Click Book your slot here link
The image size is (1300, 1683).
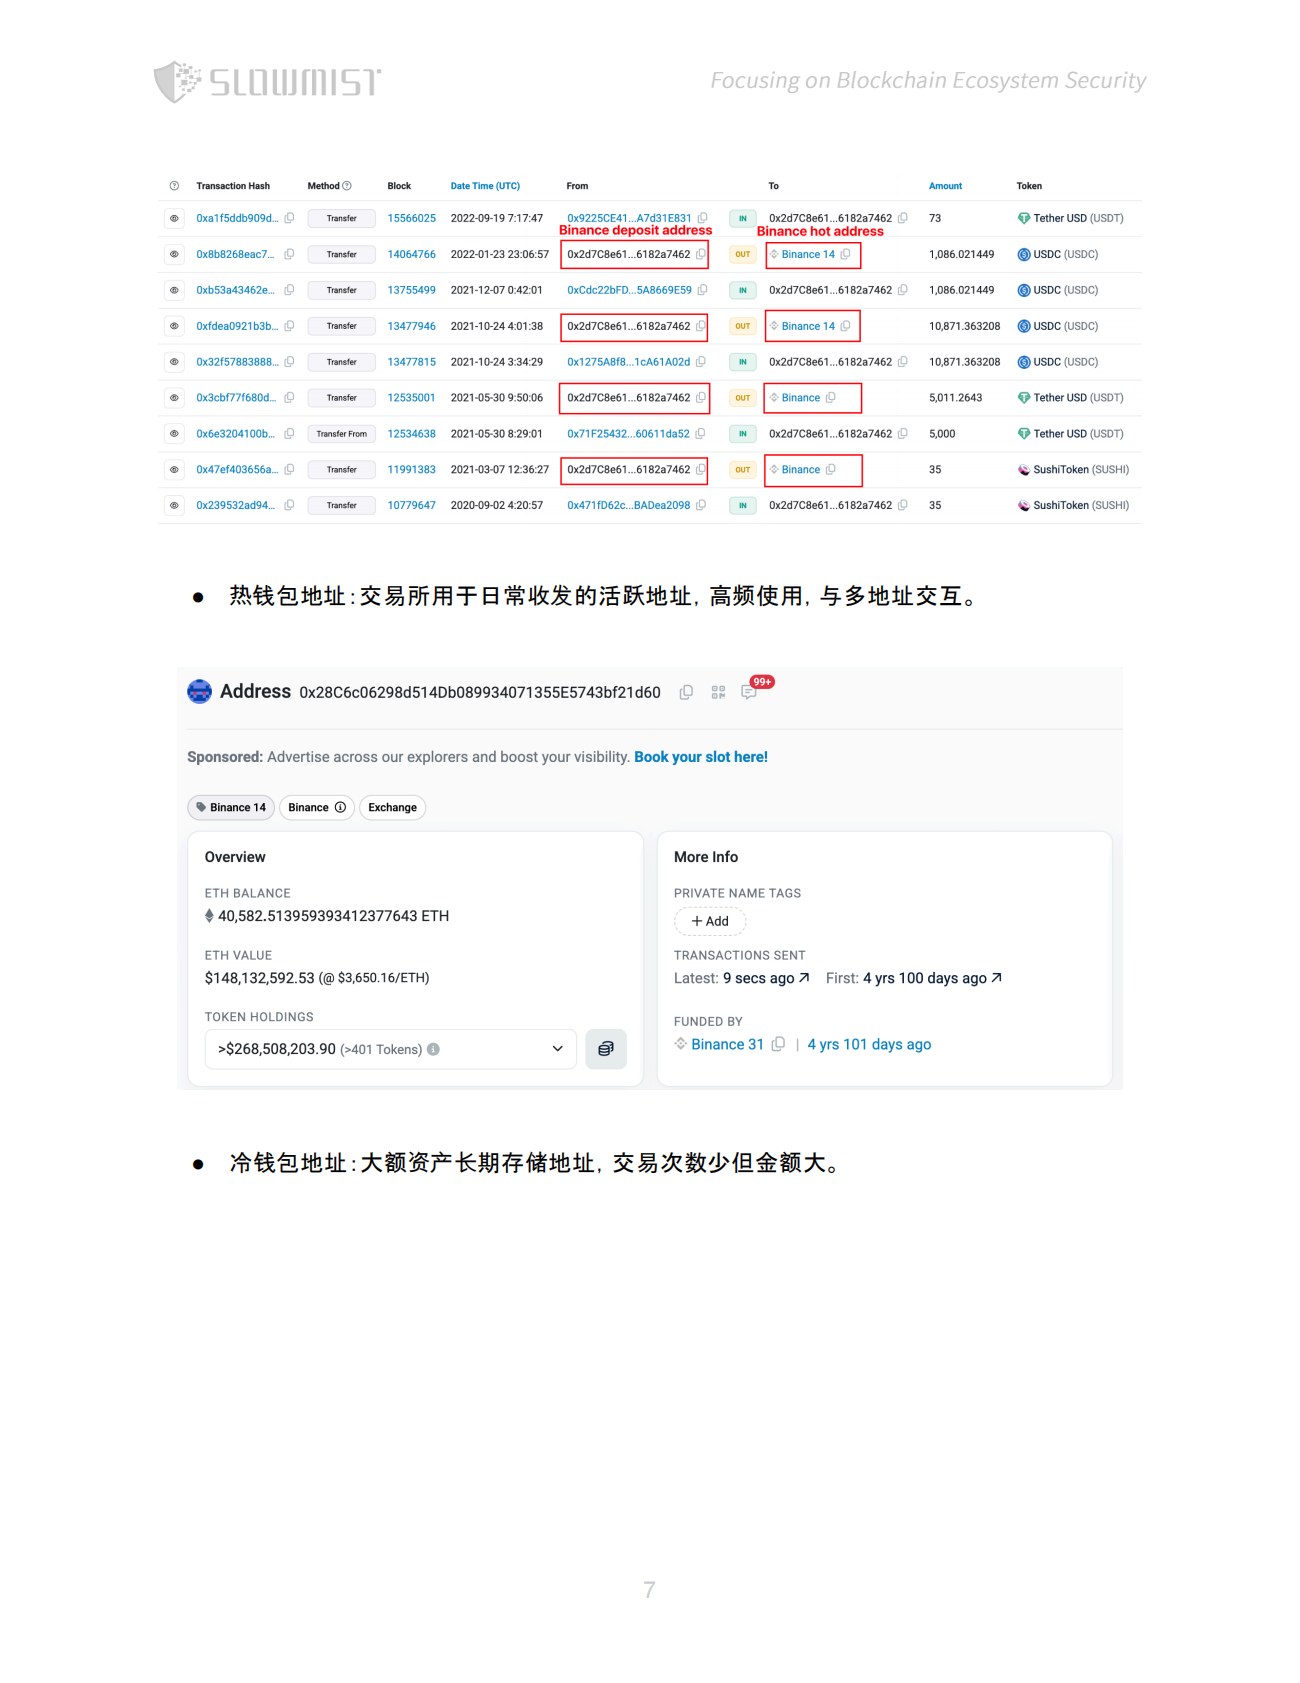coord(701,757)
